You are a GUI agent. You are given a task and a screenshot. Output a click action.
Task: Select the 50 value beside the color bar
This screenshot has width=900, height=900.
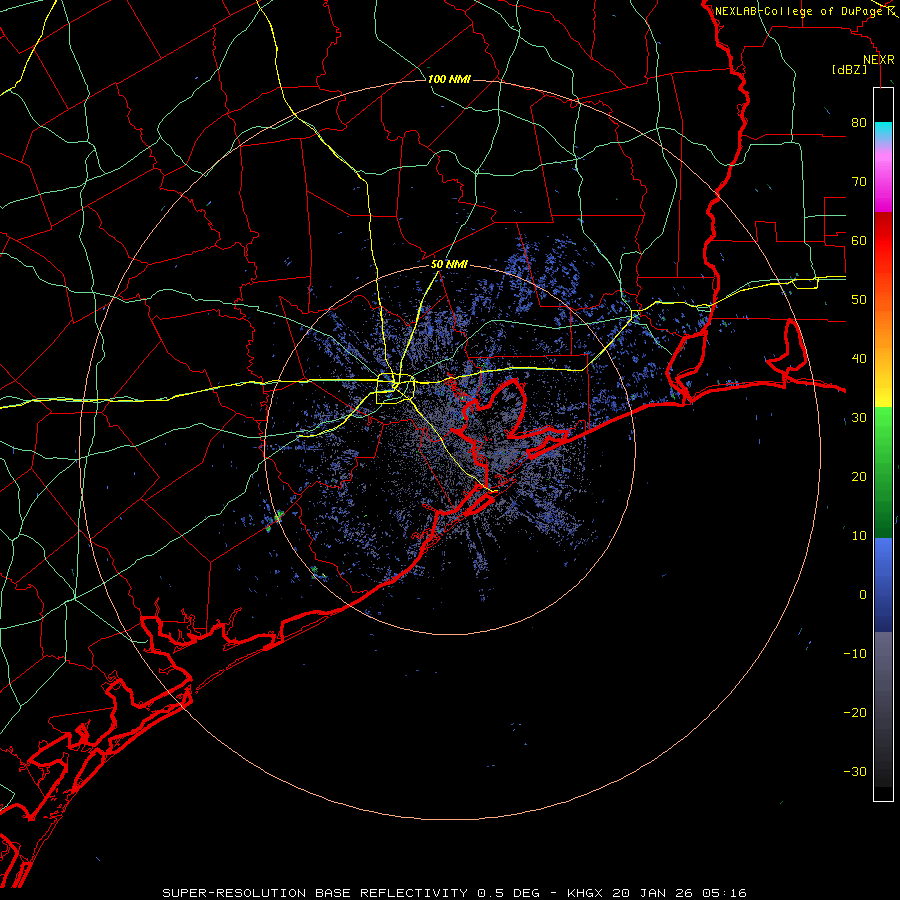[859, 300]
